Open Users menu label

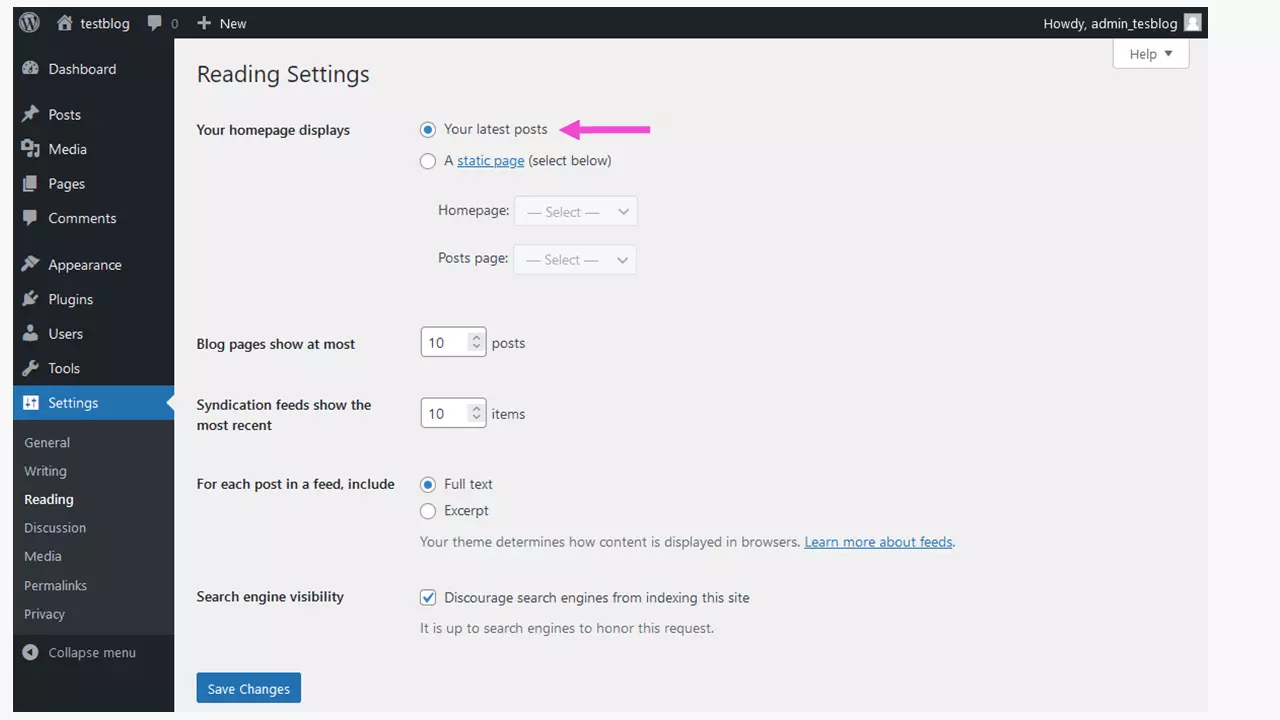[65, 334]
